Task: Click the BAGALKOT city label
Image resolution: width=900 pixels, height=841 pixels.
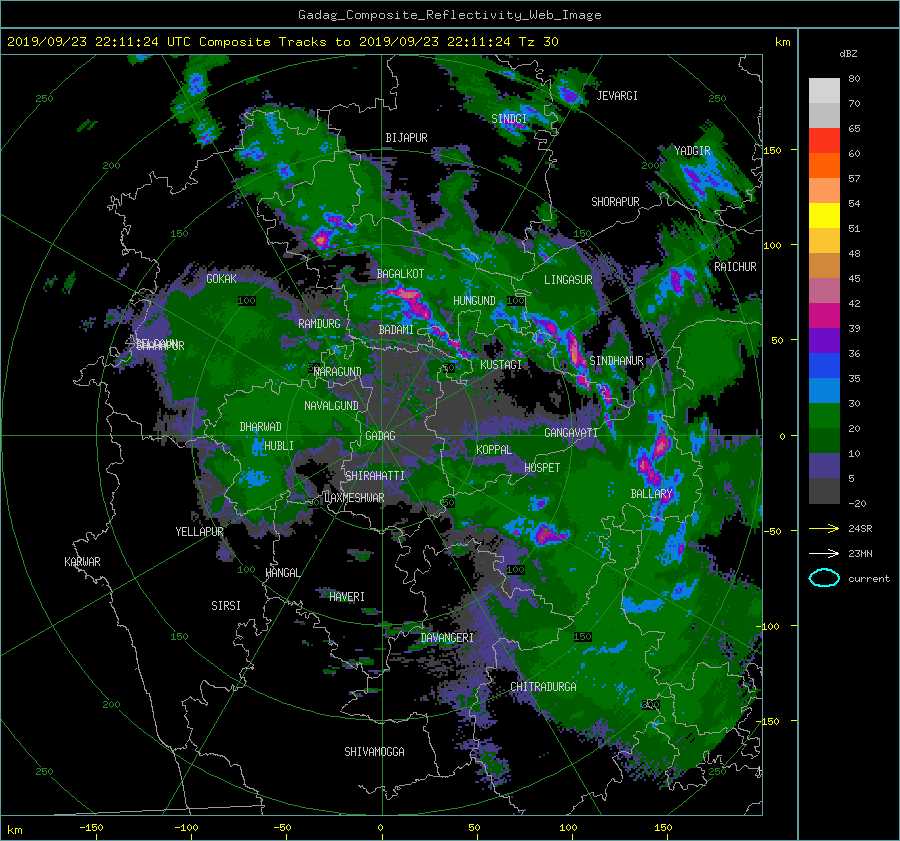Action: [x=400, y=274]
